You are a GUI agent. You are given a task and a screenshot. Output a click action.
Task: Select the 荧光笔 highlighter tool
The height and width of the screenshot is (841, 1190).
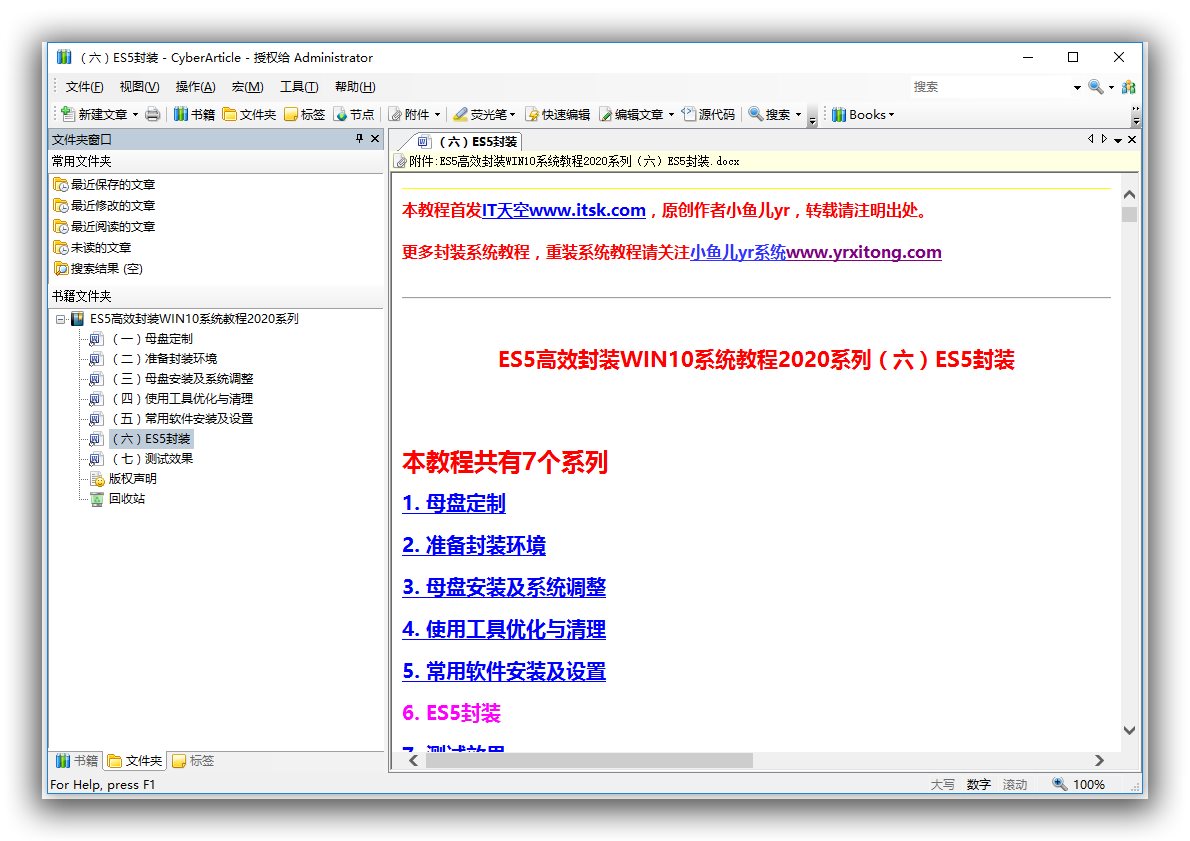coord(480,114)
